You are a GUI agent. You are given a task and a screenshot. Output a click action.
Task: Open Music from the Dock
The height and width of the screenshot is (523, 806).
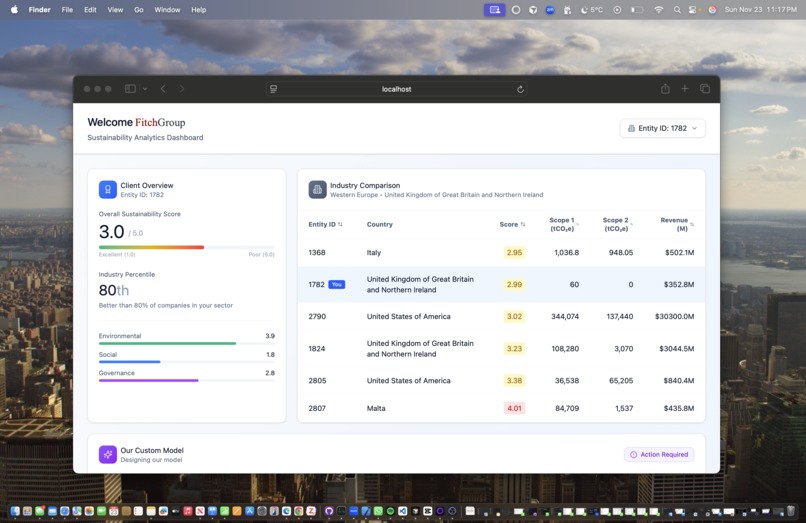click(x=188, y=511)
